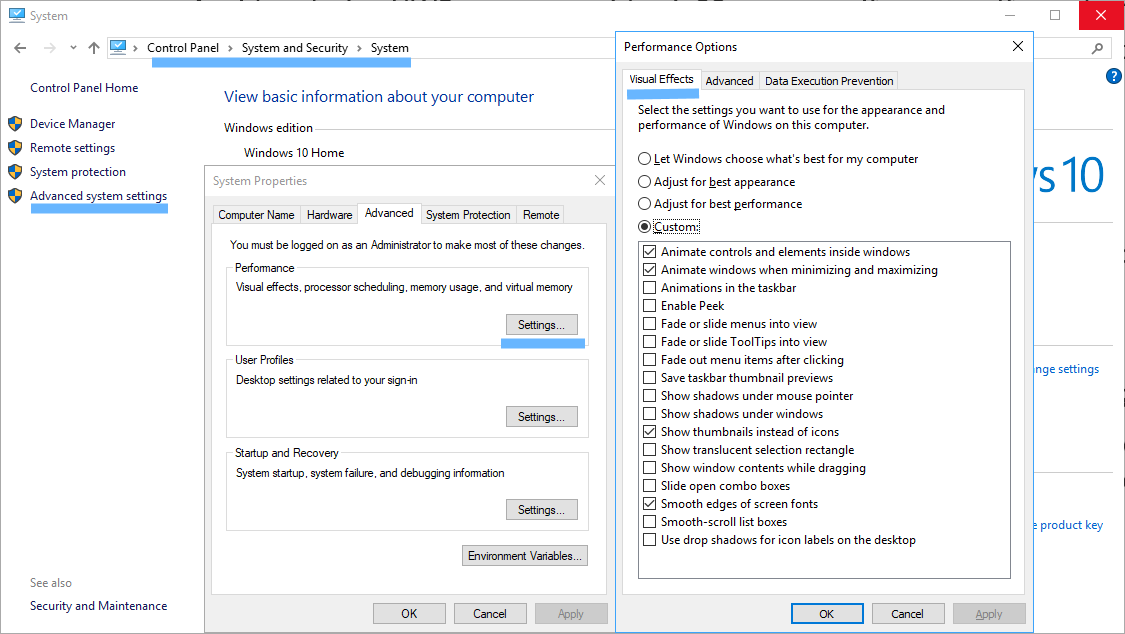Screen dimensions: 1125x634
Task: Switch to Visual Effects tab
Action: 662,79
